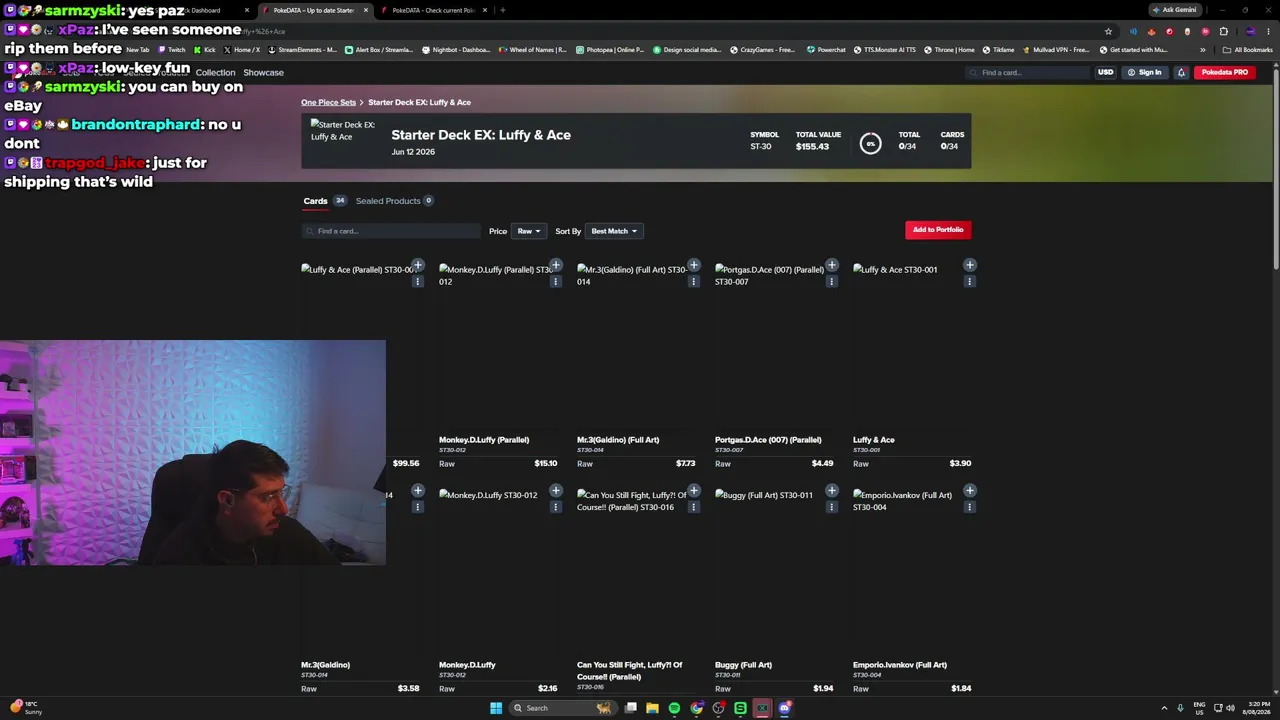The height and width of the screenshot is (720, 1280).
Task: Add Monkey.D.Luffy (Parallel) card with plus icon
Action: (556, 265)
